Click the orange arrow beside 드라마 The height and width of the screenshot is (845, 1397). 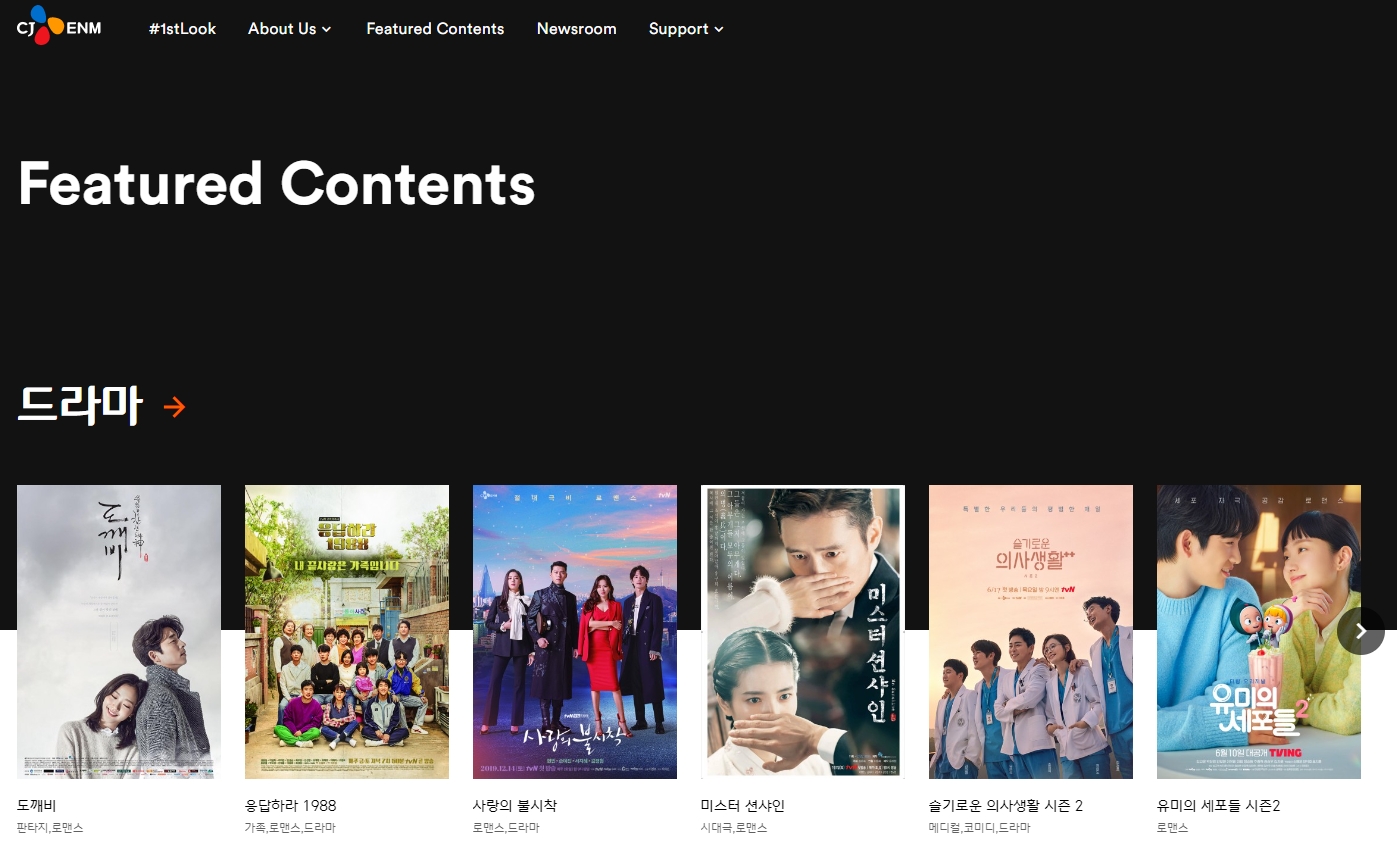174,407
